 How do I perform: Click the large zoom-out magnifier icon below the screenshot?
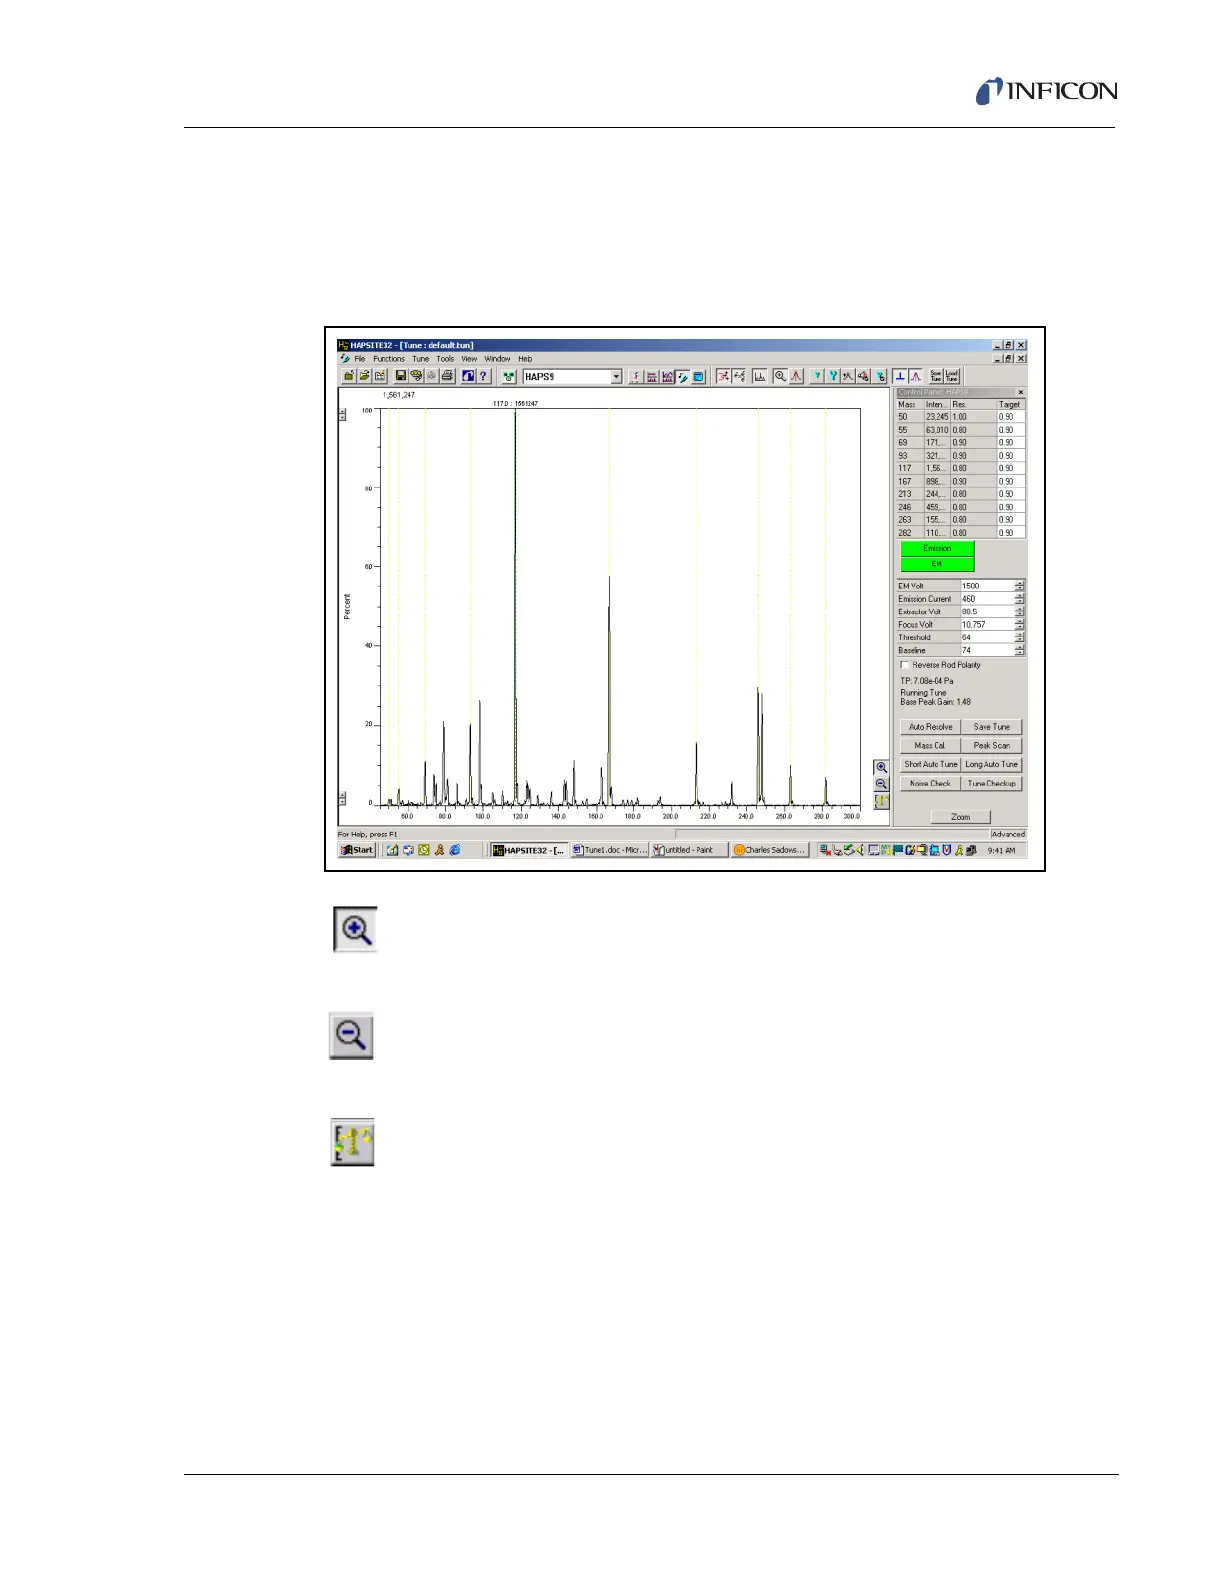[x=352, y=1035]
